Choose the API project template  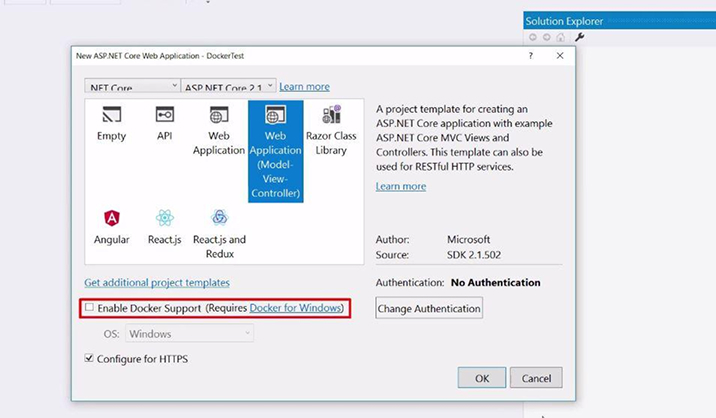click(x=165, y=124)
